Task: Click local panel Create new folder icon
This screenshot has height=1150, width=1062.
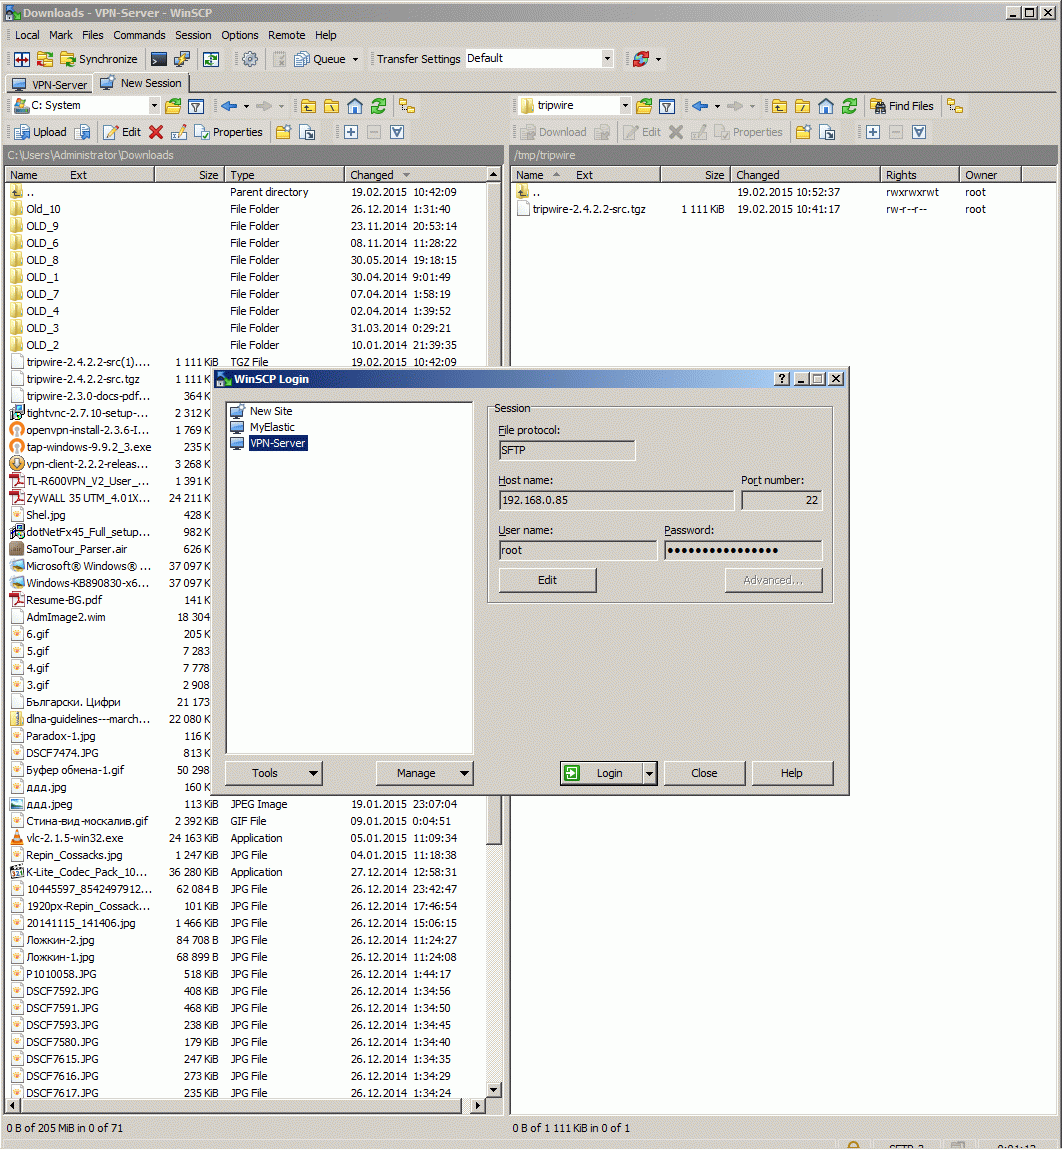Action: (283, 132)
